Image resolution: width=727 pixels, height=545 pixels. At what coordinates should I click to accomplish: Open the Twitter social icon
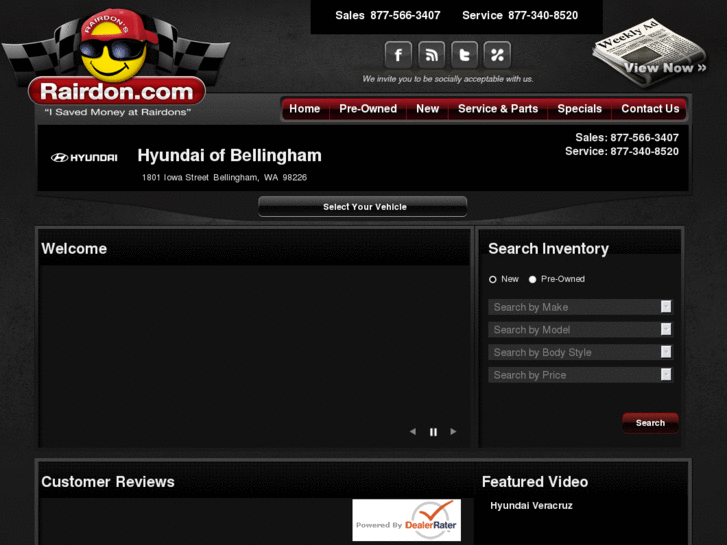point(464,55)
